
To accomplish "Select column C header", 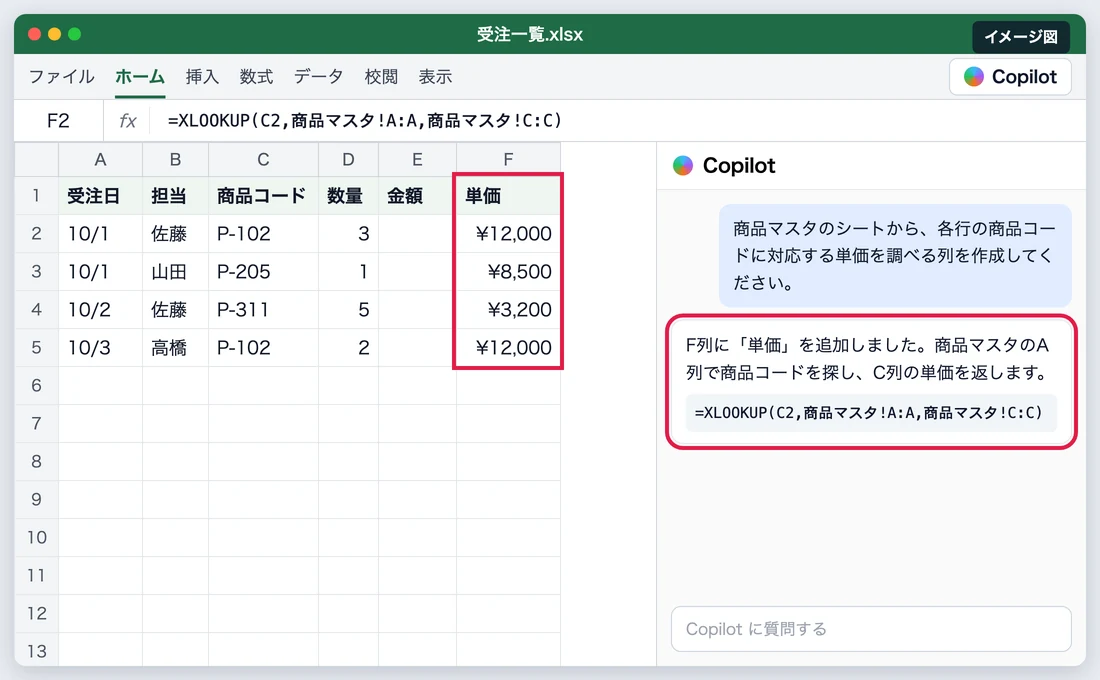I will pyautogui.click(x=263, y=159).
